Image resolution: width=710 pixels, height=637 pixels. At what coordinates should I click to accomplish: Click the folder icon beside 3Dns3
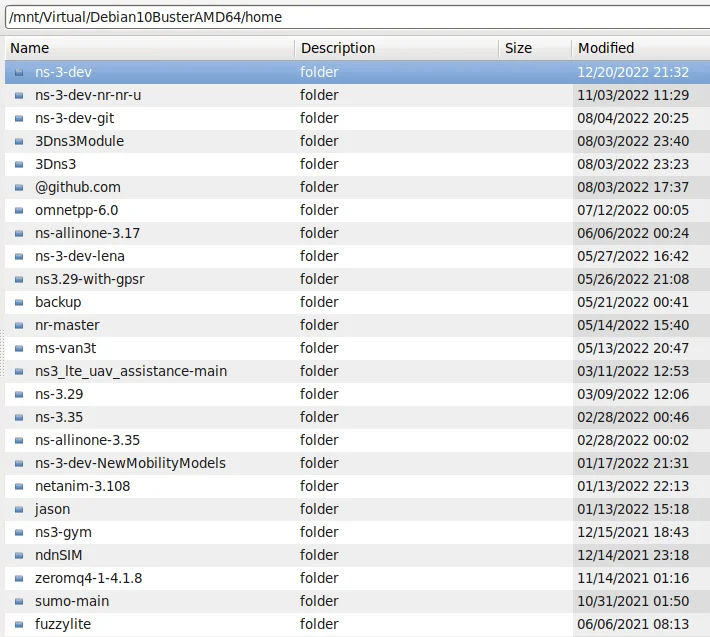point(19,164)
